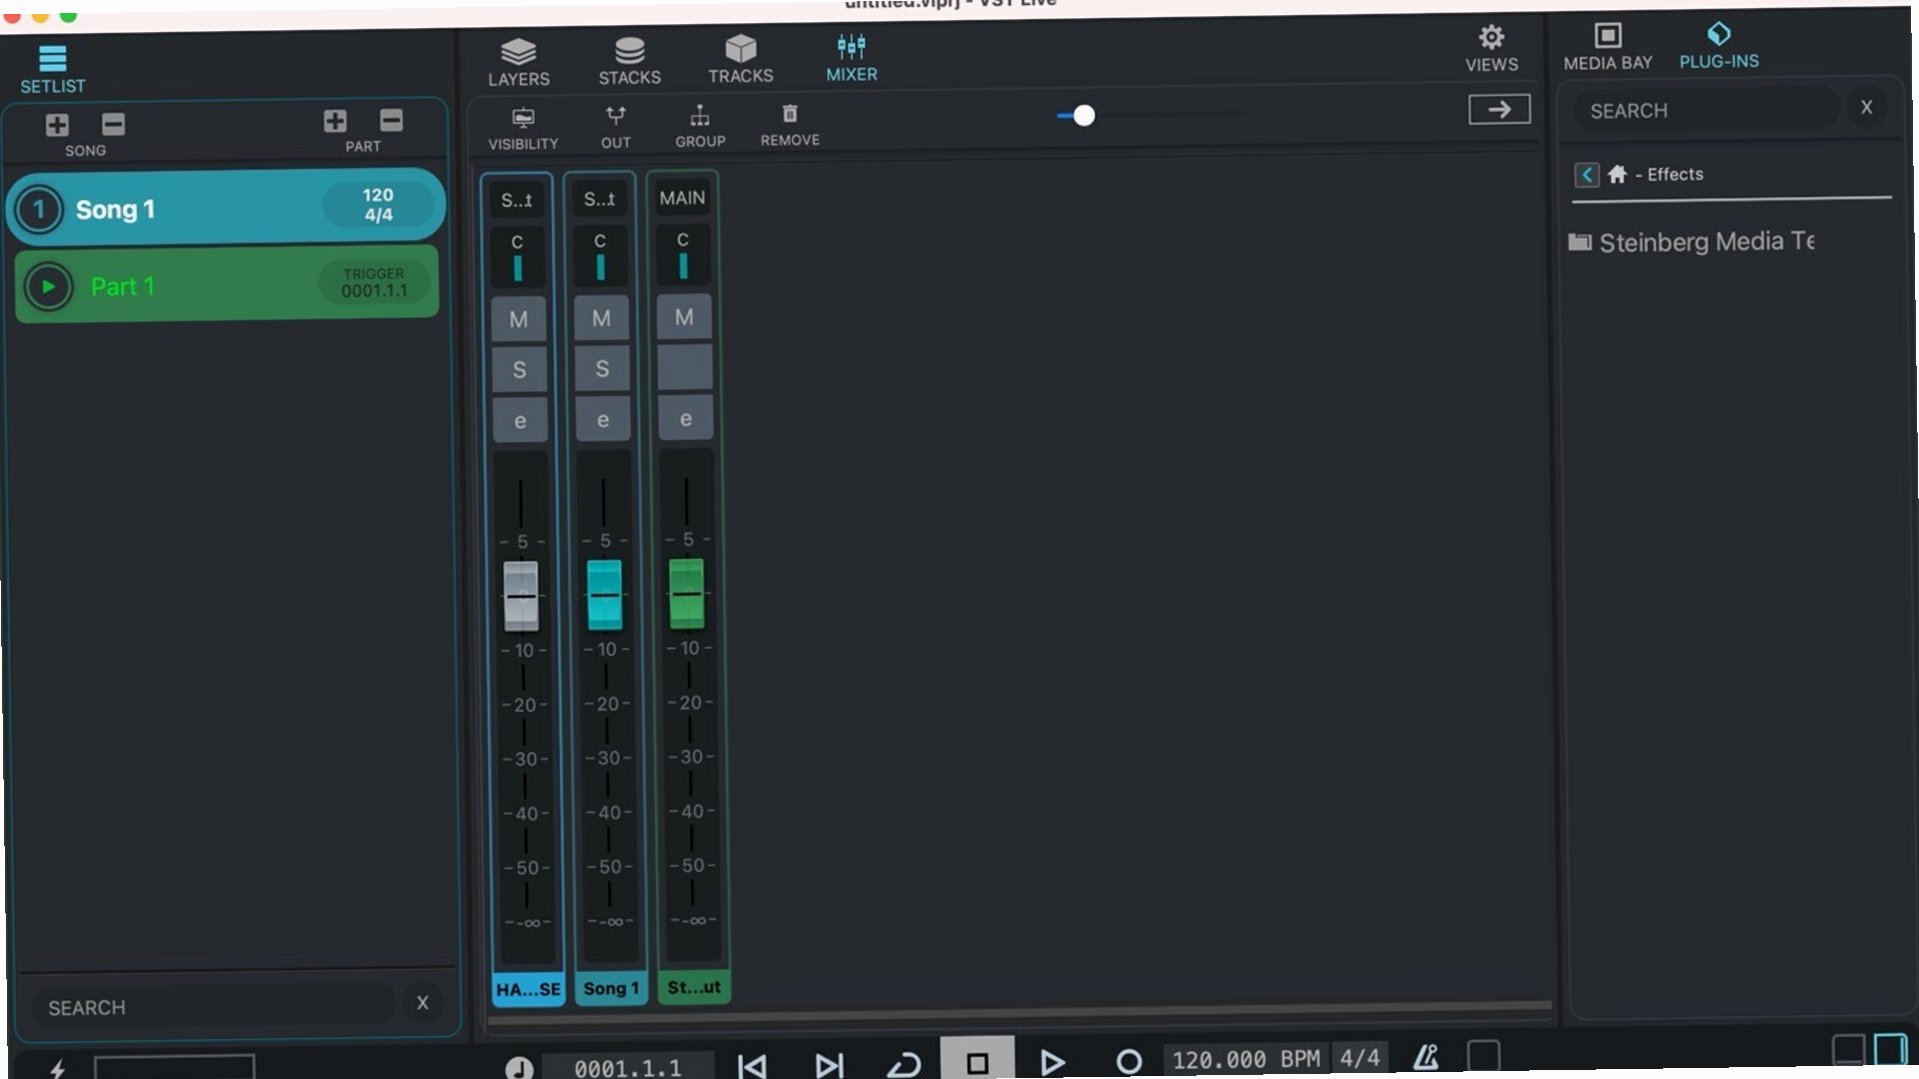Click the Group channels icon

click(x=700, y=126)
